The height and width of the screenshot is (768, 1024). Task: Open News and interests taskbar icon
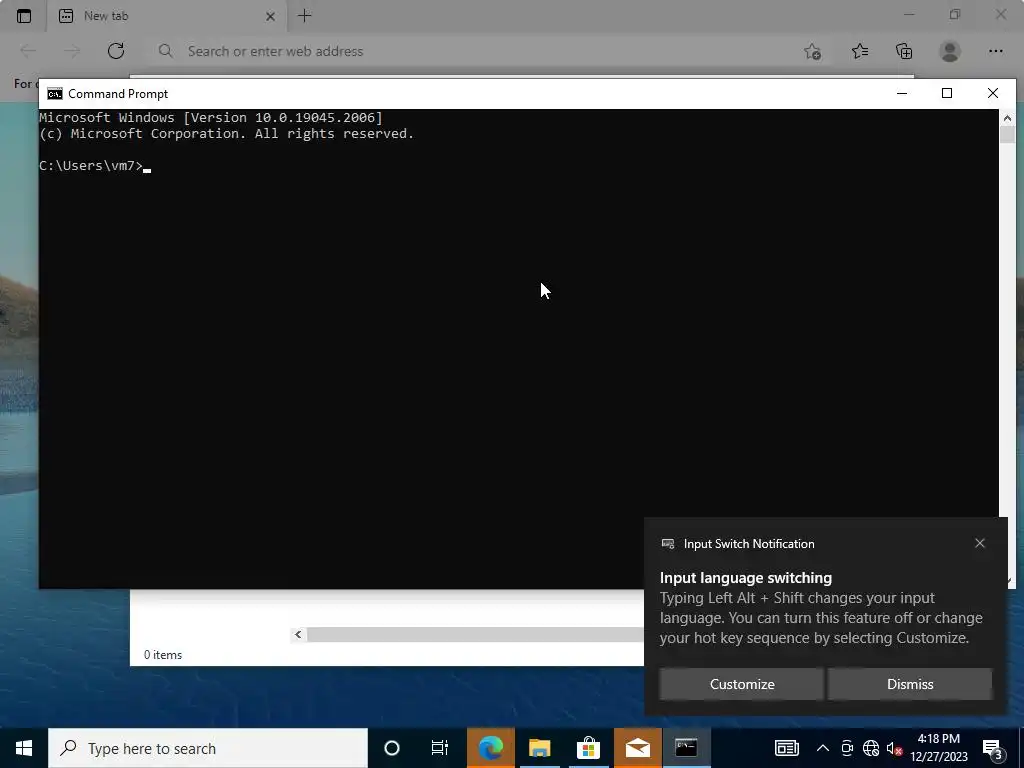pyautogui.click(x=786, y=748)
